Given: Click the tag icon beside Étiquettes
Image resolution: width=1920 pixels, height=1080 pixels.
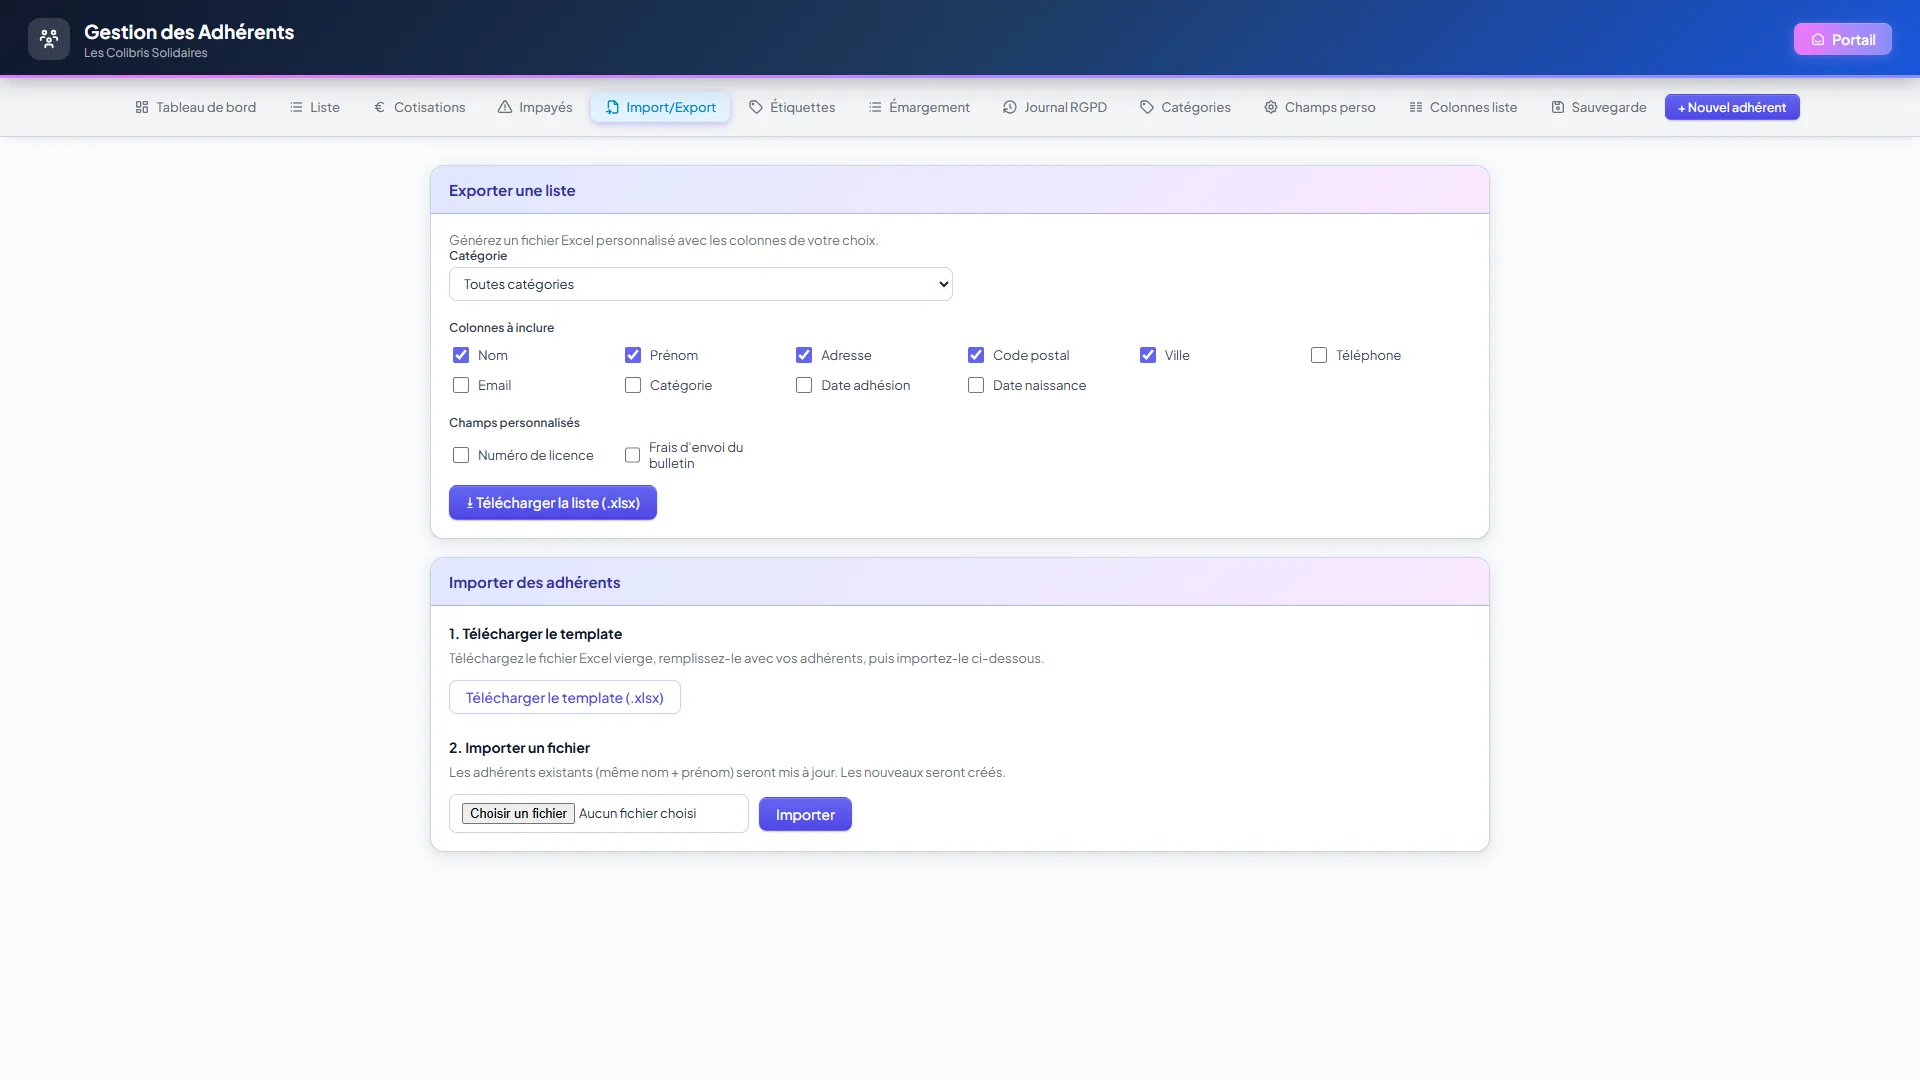Looking at the screenshot, I should pos(756,107).
